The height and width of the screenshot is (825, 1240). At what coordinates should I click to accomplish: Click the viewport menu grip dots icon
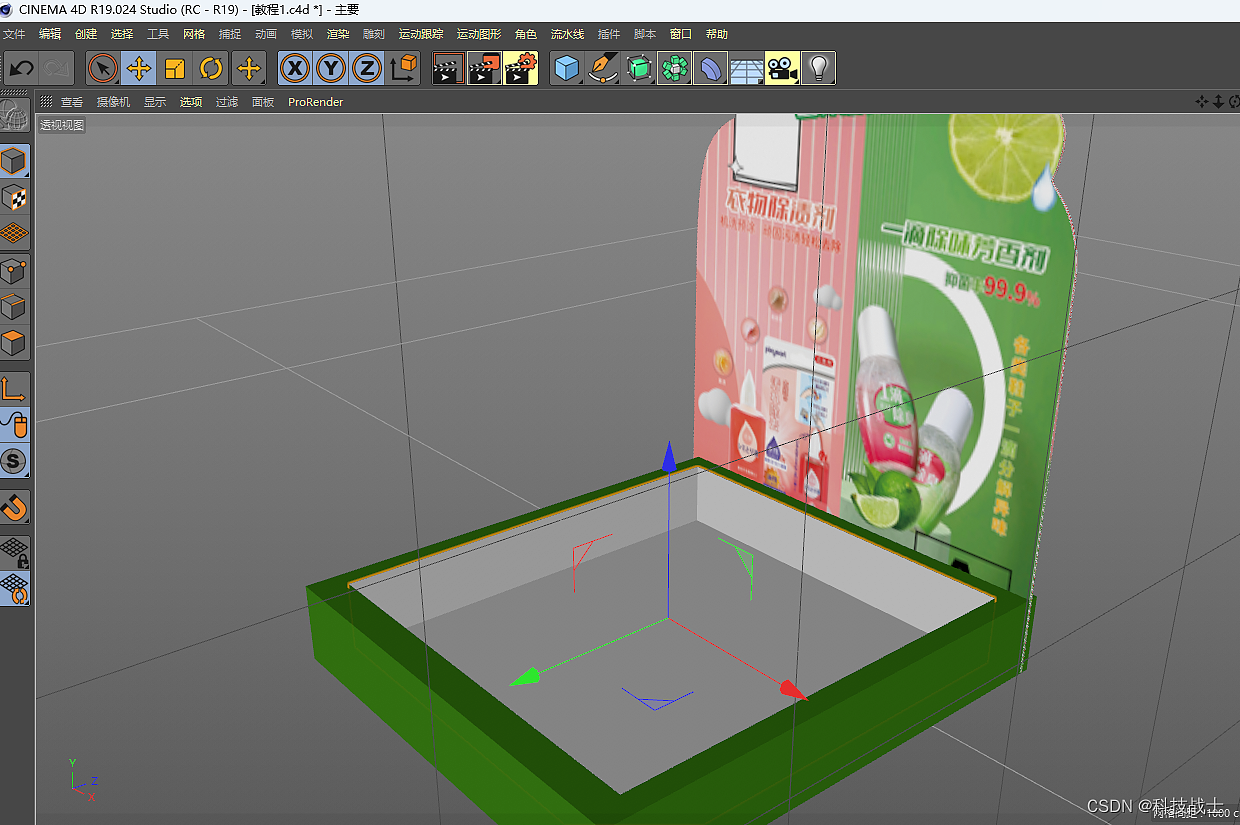46,102
